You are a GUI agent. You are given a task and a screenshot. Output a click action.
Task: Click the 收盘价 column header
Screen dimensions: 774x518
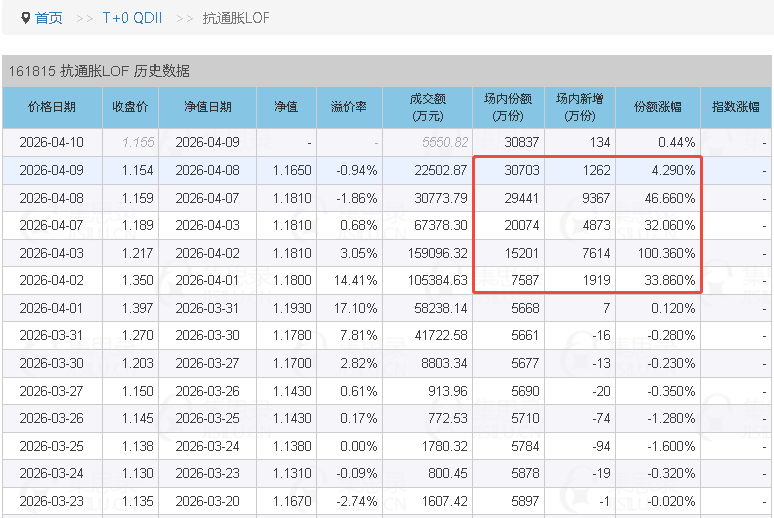(130, 107)
